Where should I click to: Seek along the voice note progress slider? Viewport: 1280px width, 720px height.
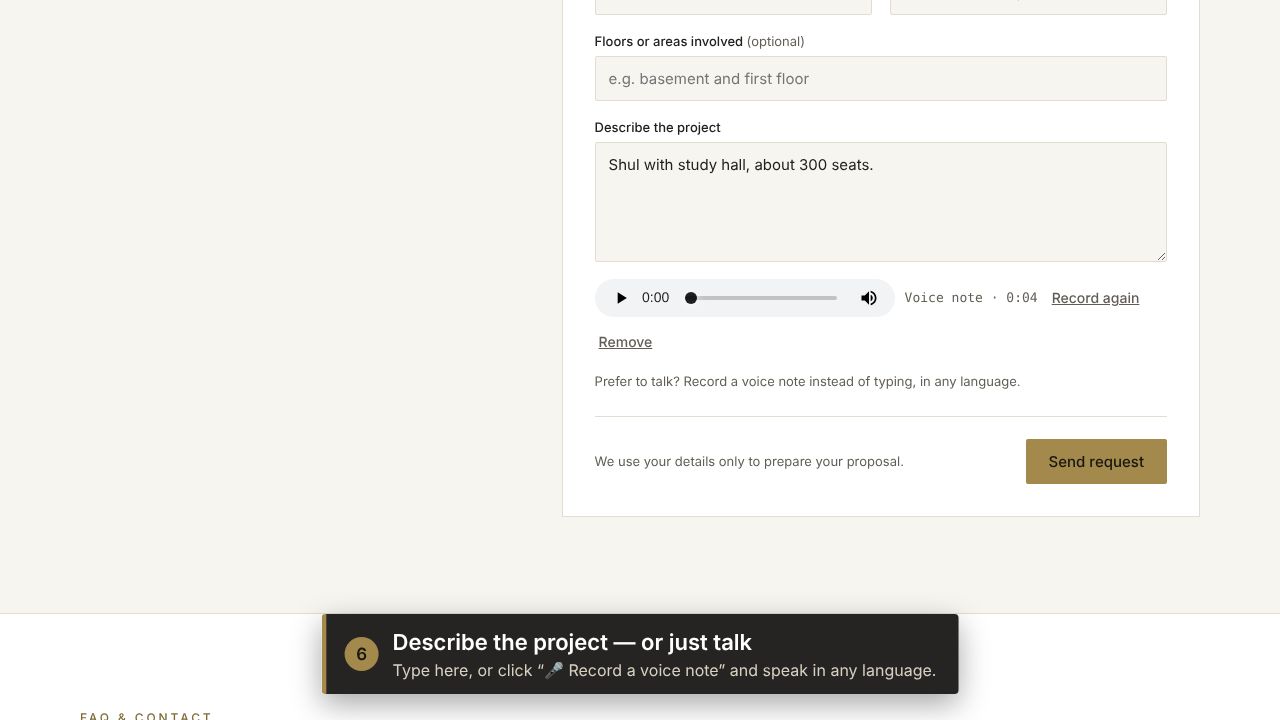pyautogui.click(x=763, y=298)
